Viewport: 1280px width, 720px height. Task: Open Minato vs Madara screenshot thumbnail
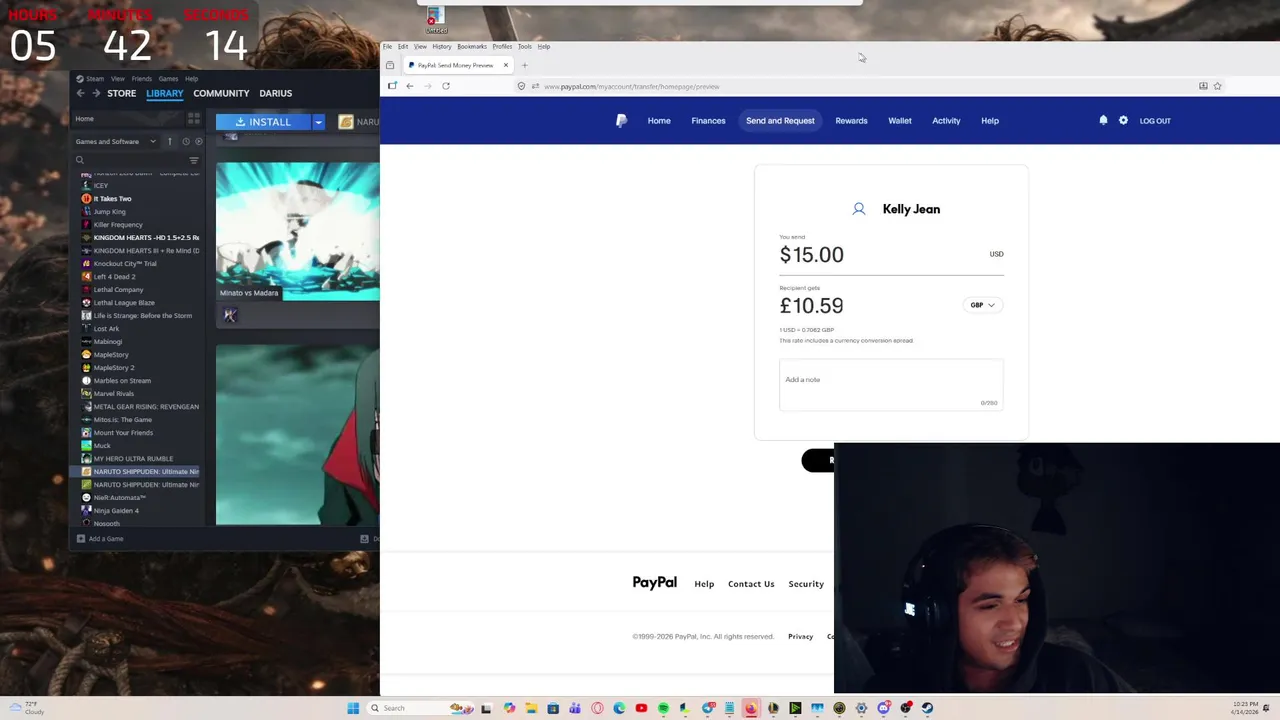(x=298, y=231)
